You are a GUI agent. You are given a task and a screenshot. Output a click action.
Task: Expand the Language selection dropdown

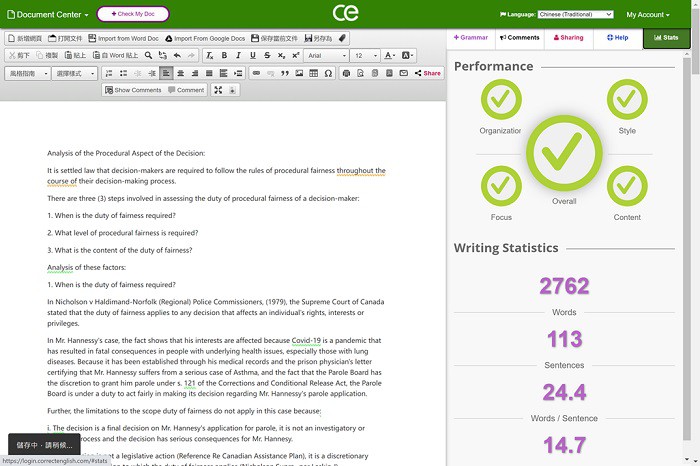[x=575, y=15]
